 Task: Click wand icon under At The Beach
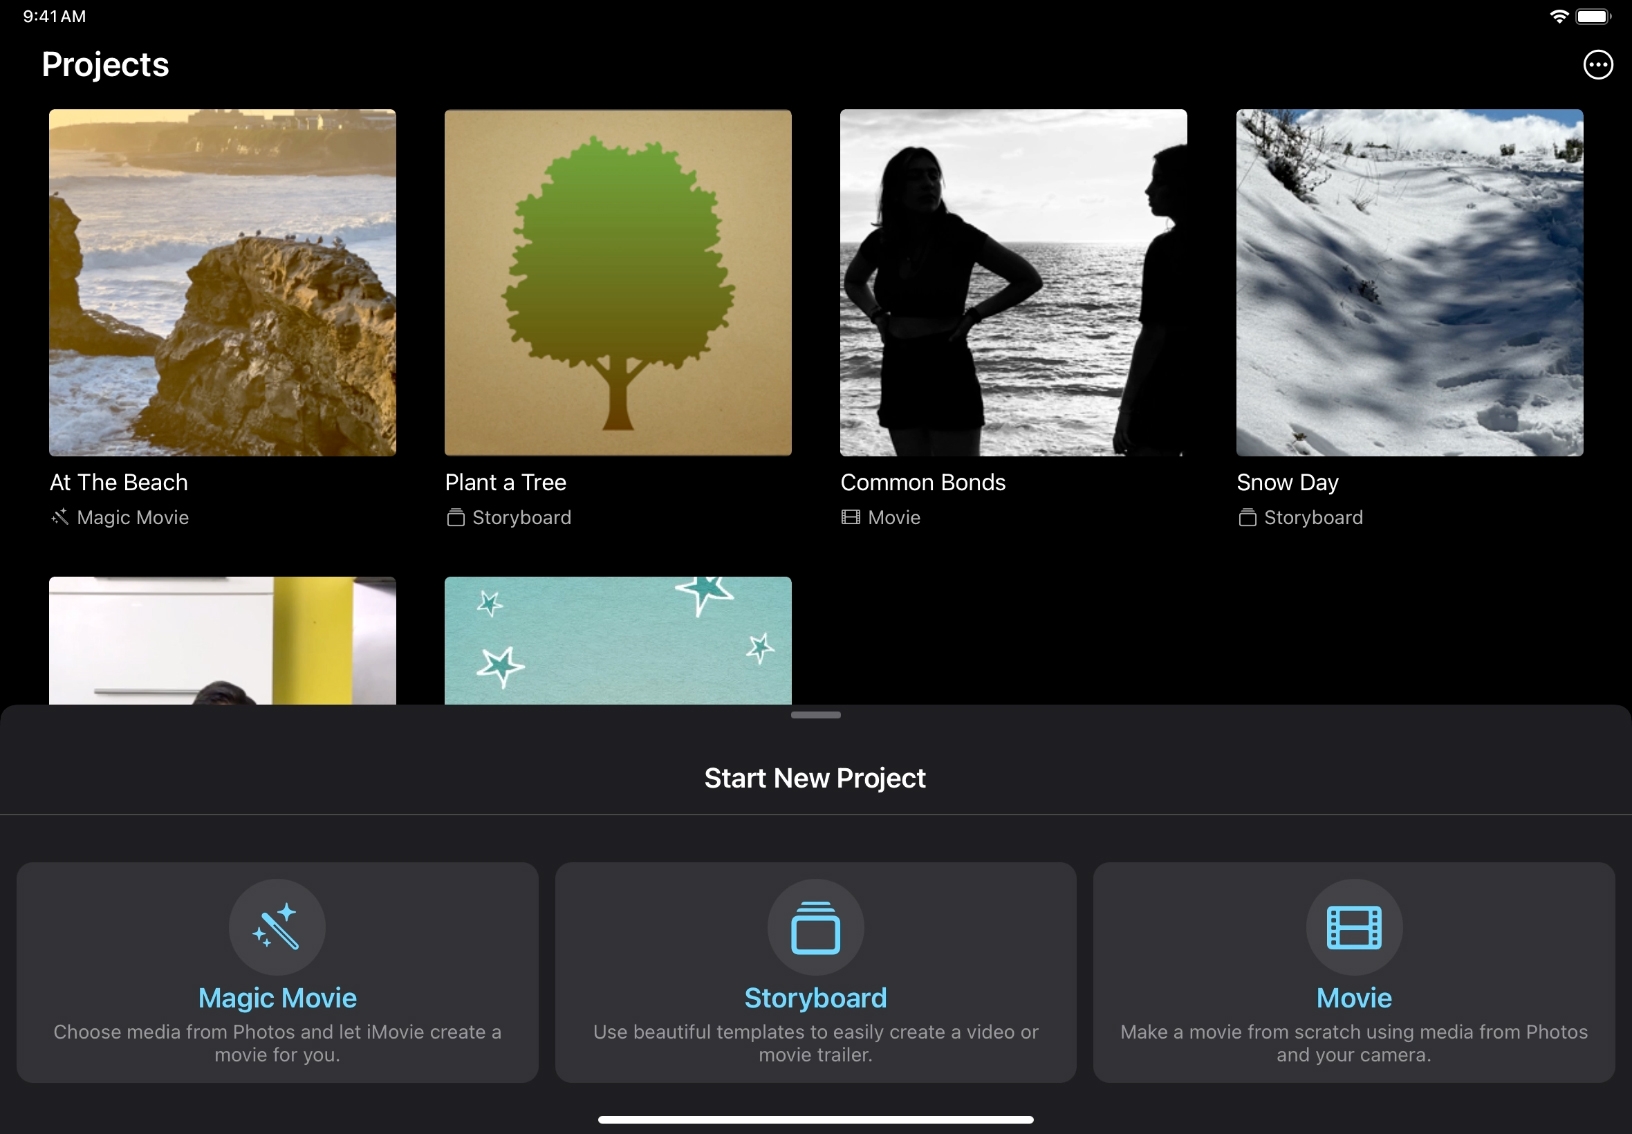coord(60,517)
